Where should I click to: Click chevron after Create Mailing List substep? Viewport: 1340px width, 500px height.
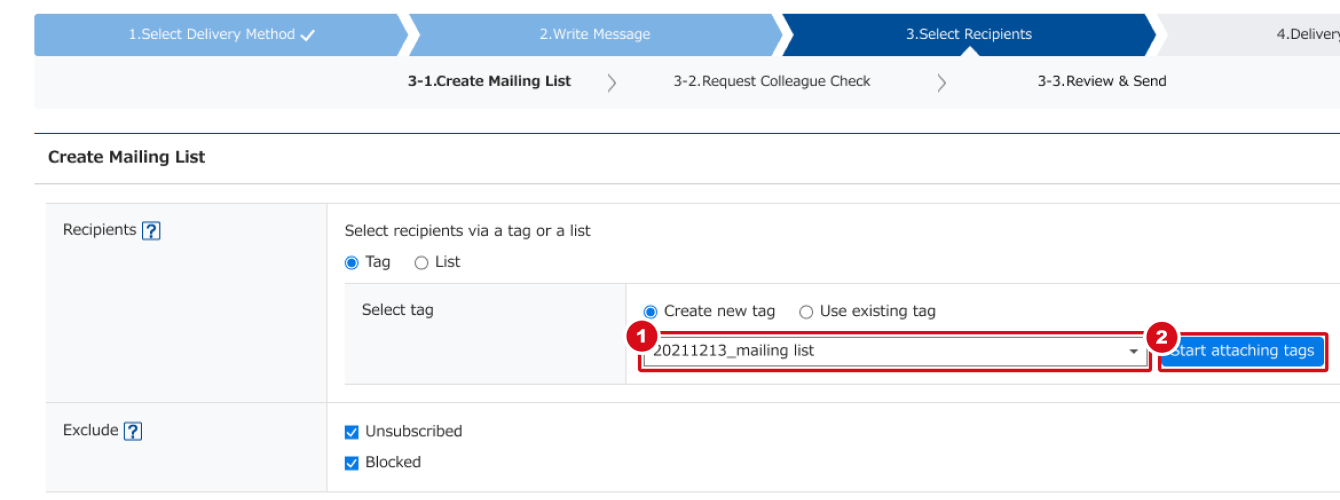(612, 83)
